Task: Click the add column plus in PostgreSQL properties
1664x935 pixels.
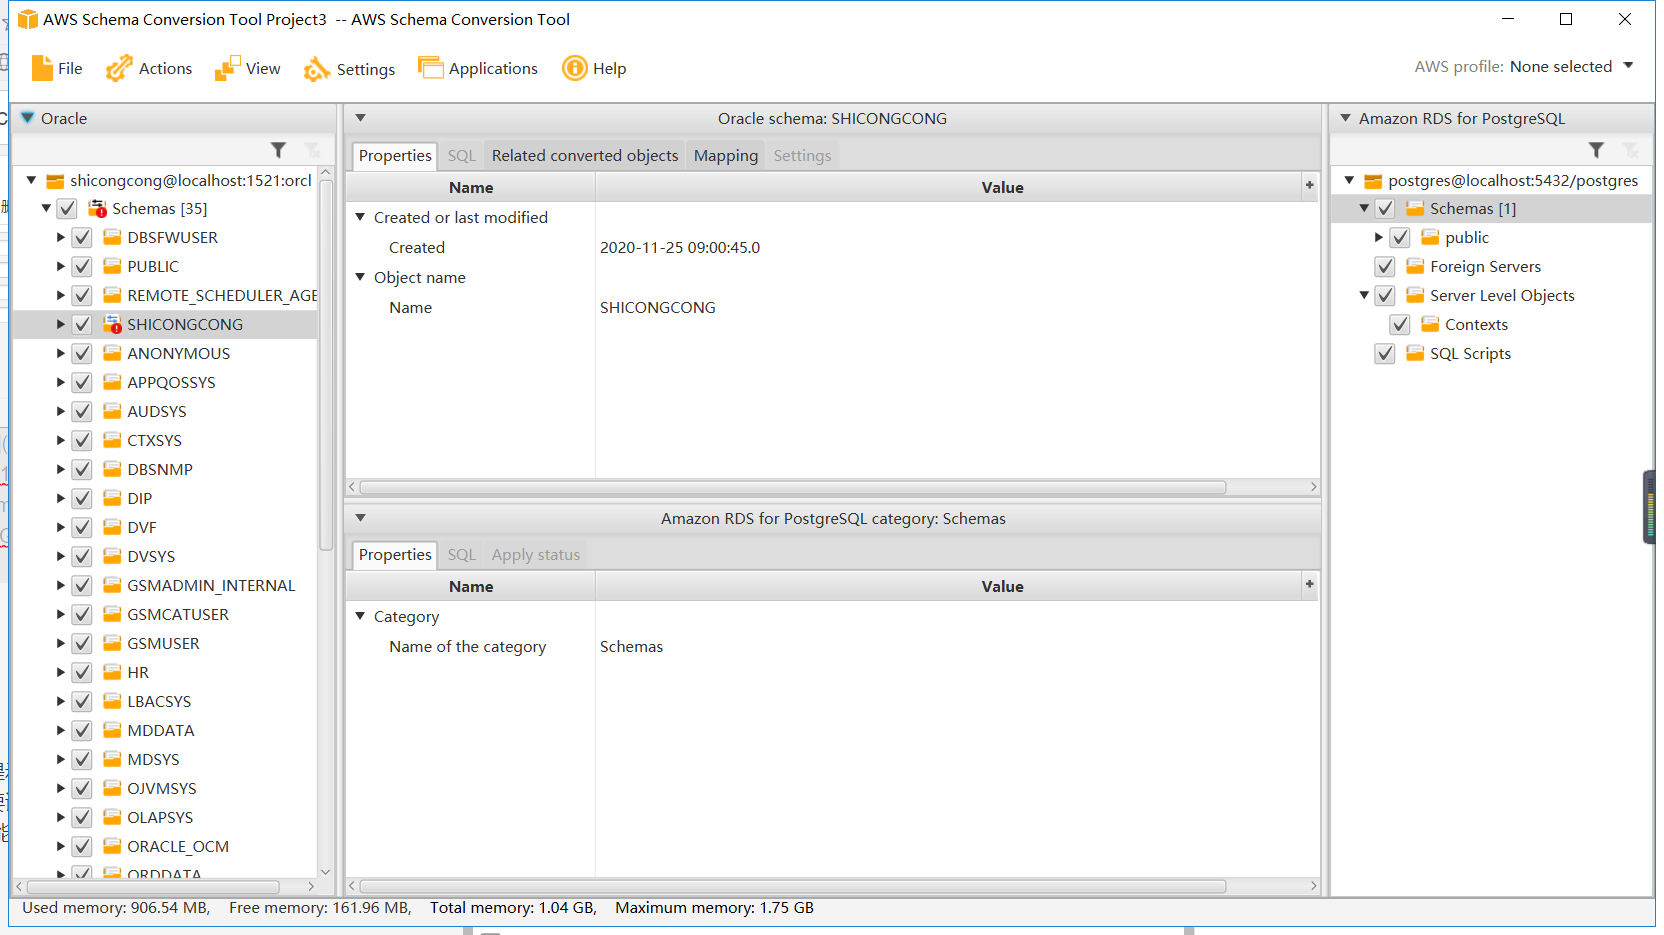Action: pyautogui.click(x=1309, y=584)
